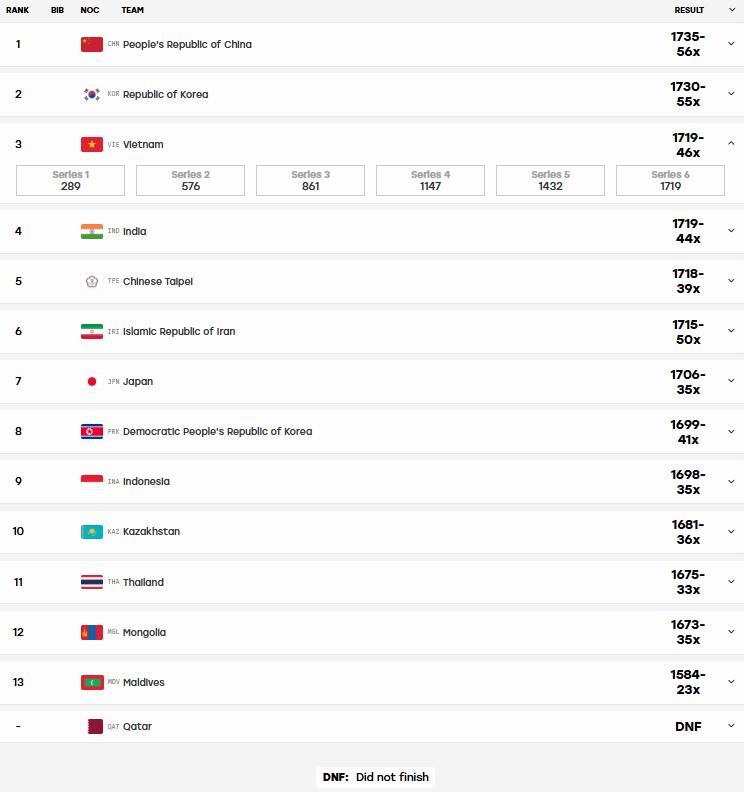Expand India's result details chevron
Screen dimensions: 744x792
731,231
